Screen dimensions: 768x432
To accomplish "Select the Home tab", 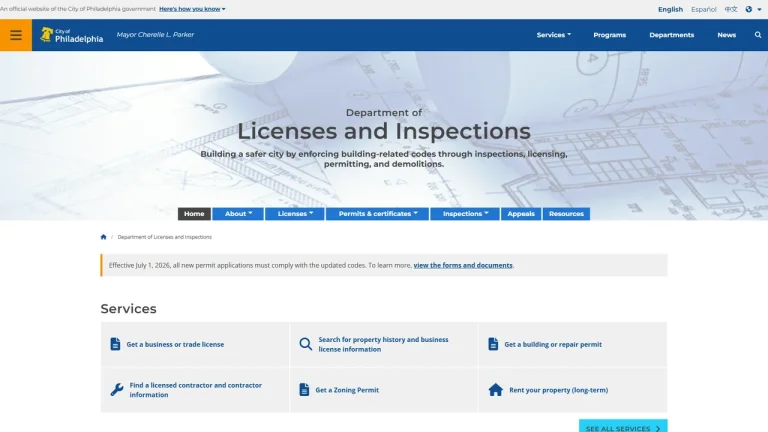I will click(x=194, y=214).
